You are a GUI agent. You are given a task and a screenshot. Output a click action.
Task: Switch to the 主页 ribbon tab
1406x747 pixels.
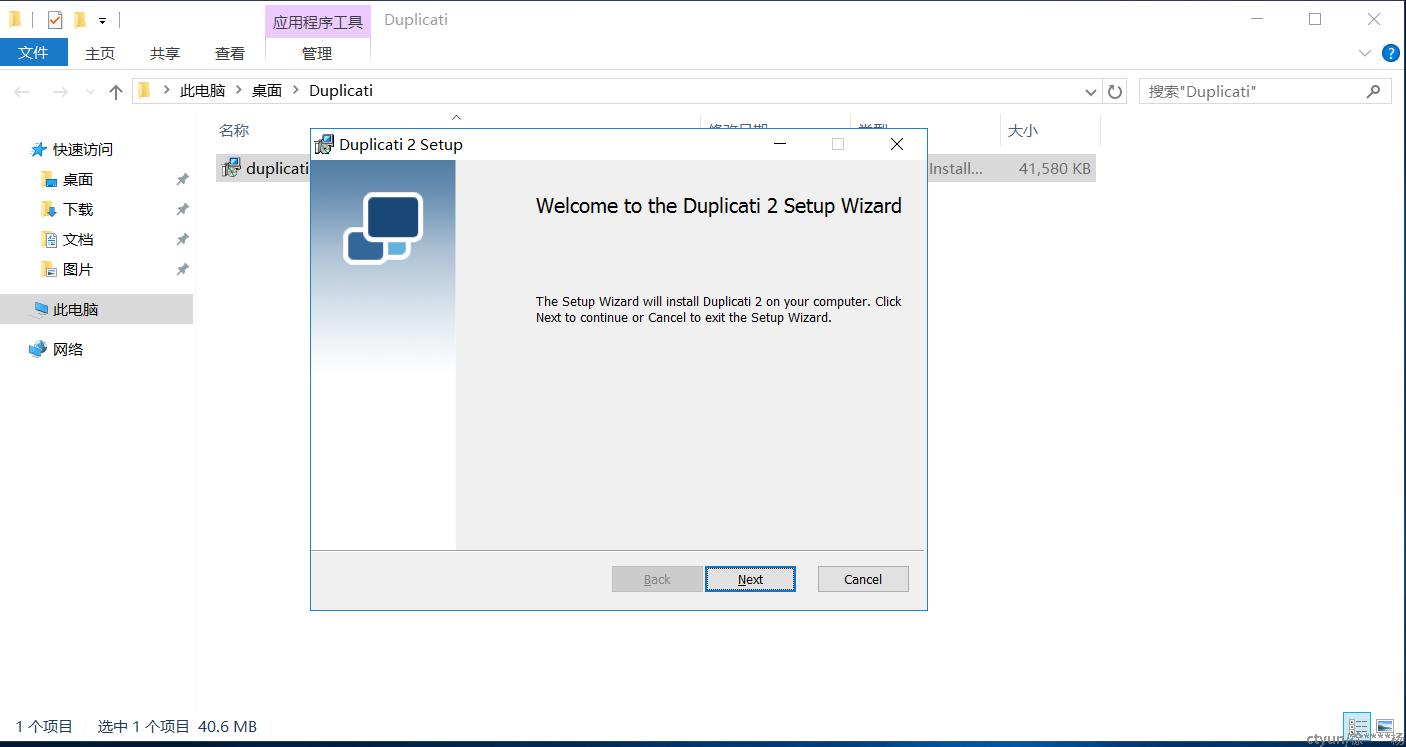coord(100,53)
